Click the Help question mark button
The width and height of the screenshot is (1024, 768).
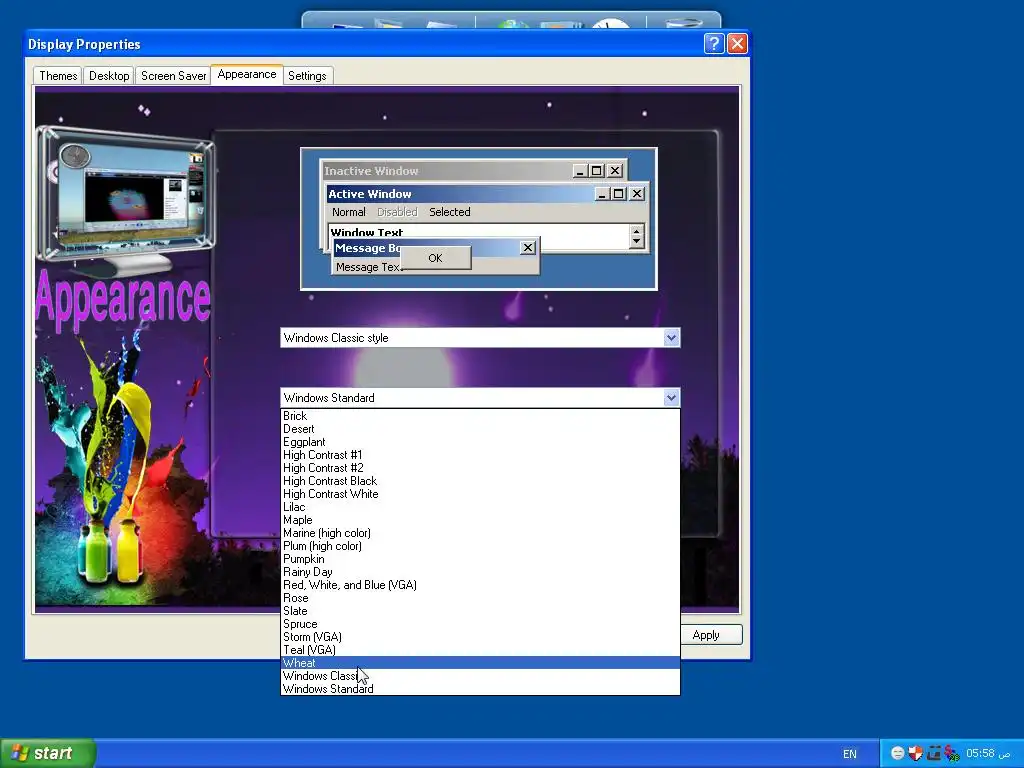pyautogui.click(x=714, y=43)
